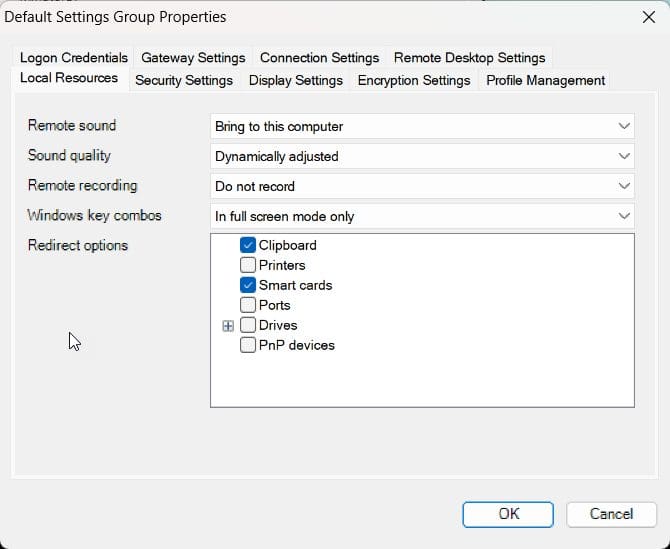Enable the Ports redirect checkbox
This screenshot has height=549, width=670.
pos(248,305)
